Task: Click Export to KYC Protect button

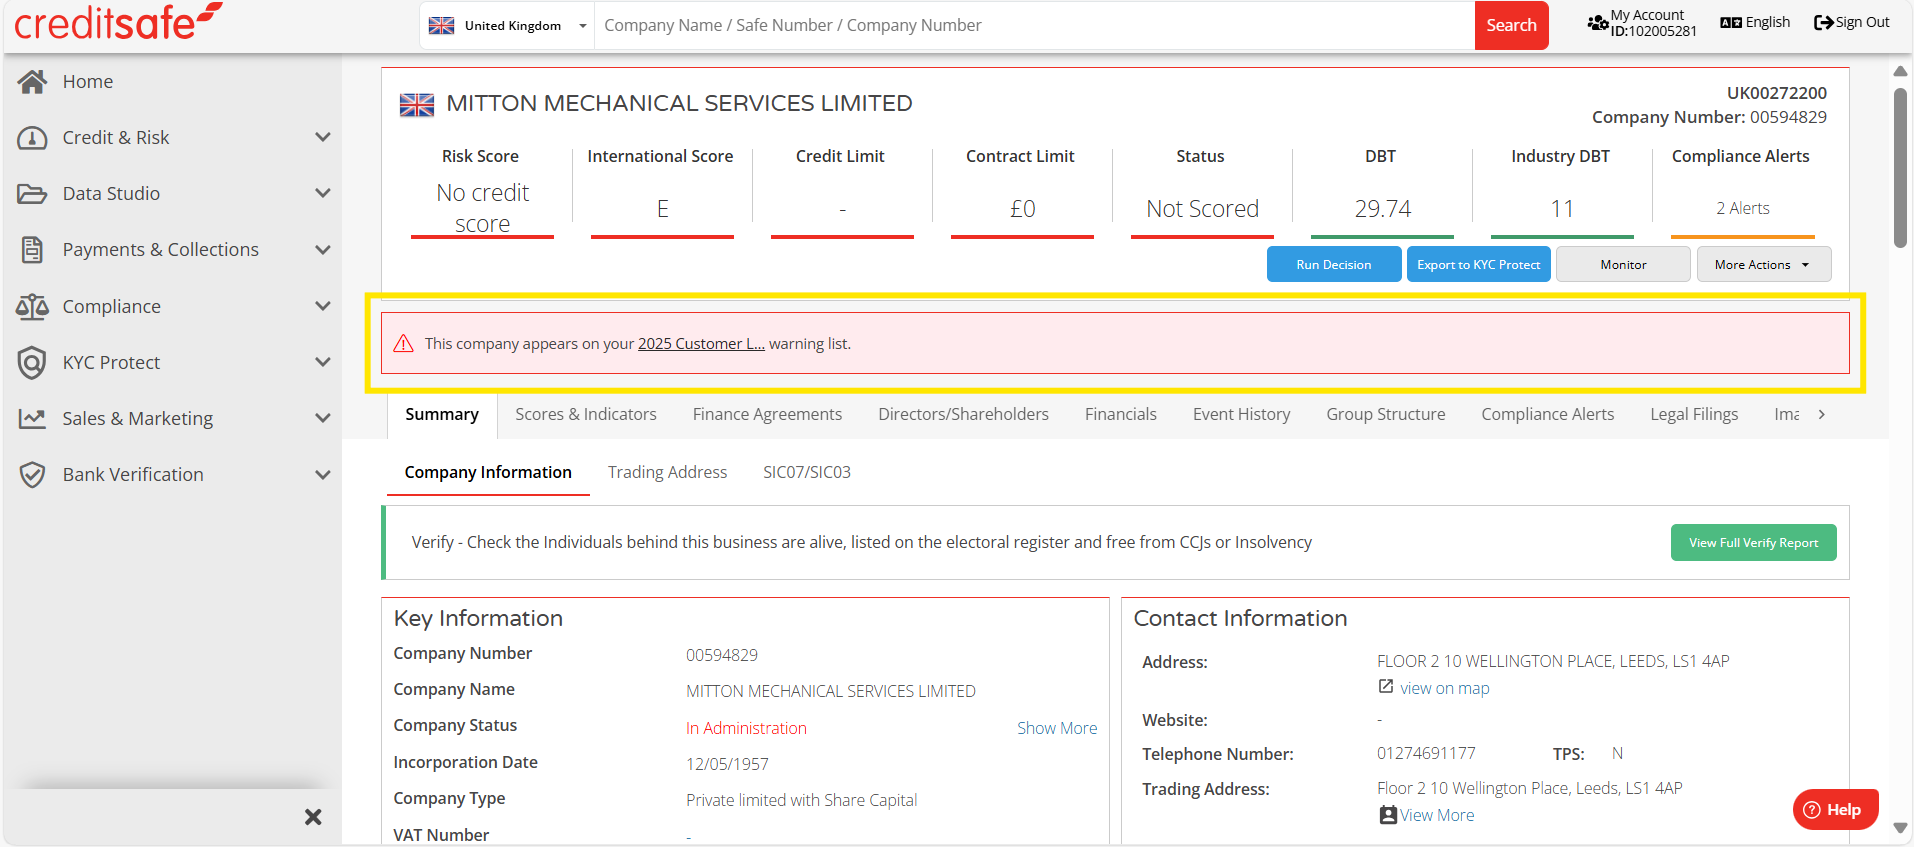Action: [1478, 264]
